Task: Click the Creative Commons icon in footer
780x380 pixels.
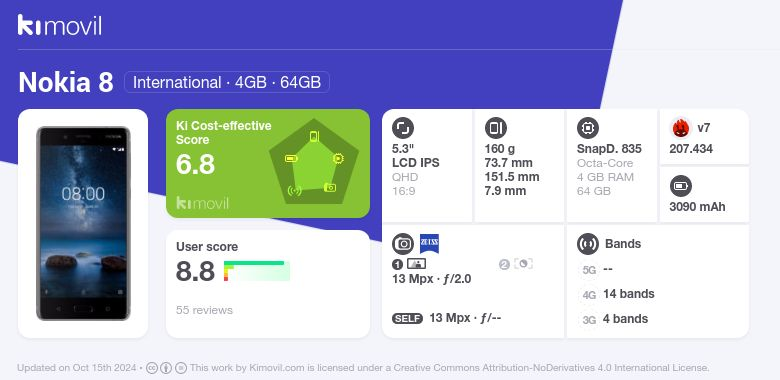Action: [x=152, y=368]
